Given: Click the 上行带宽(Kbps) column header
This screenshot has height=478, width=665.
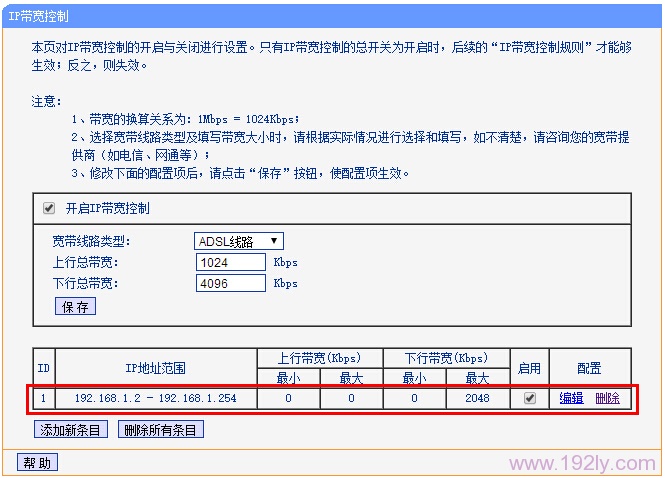Looking at the screenshot, I should click(x=320, y=358).
